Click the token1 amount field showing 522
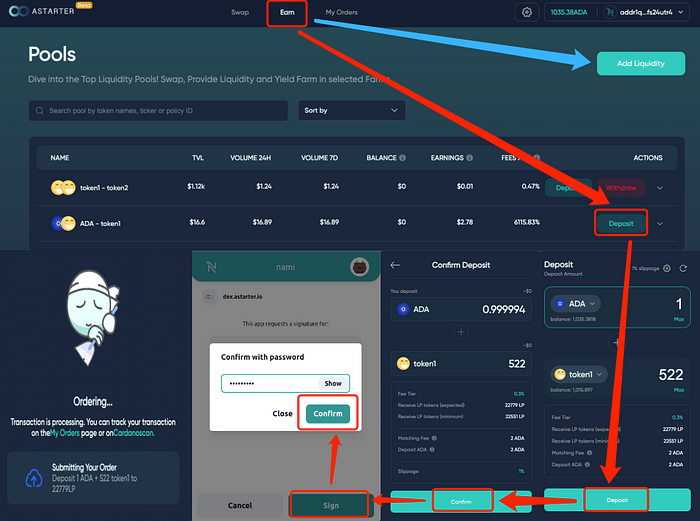 click(671, 375)
